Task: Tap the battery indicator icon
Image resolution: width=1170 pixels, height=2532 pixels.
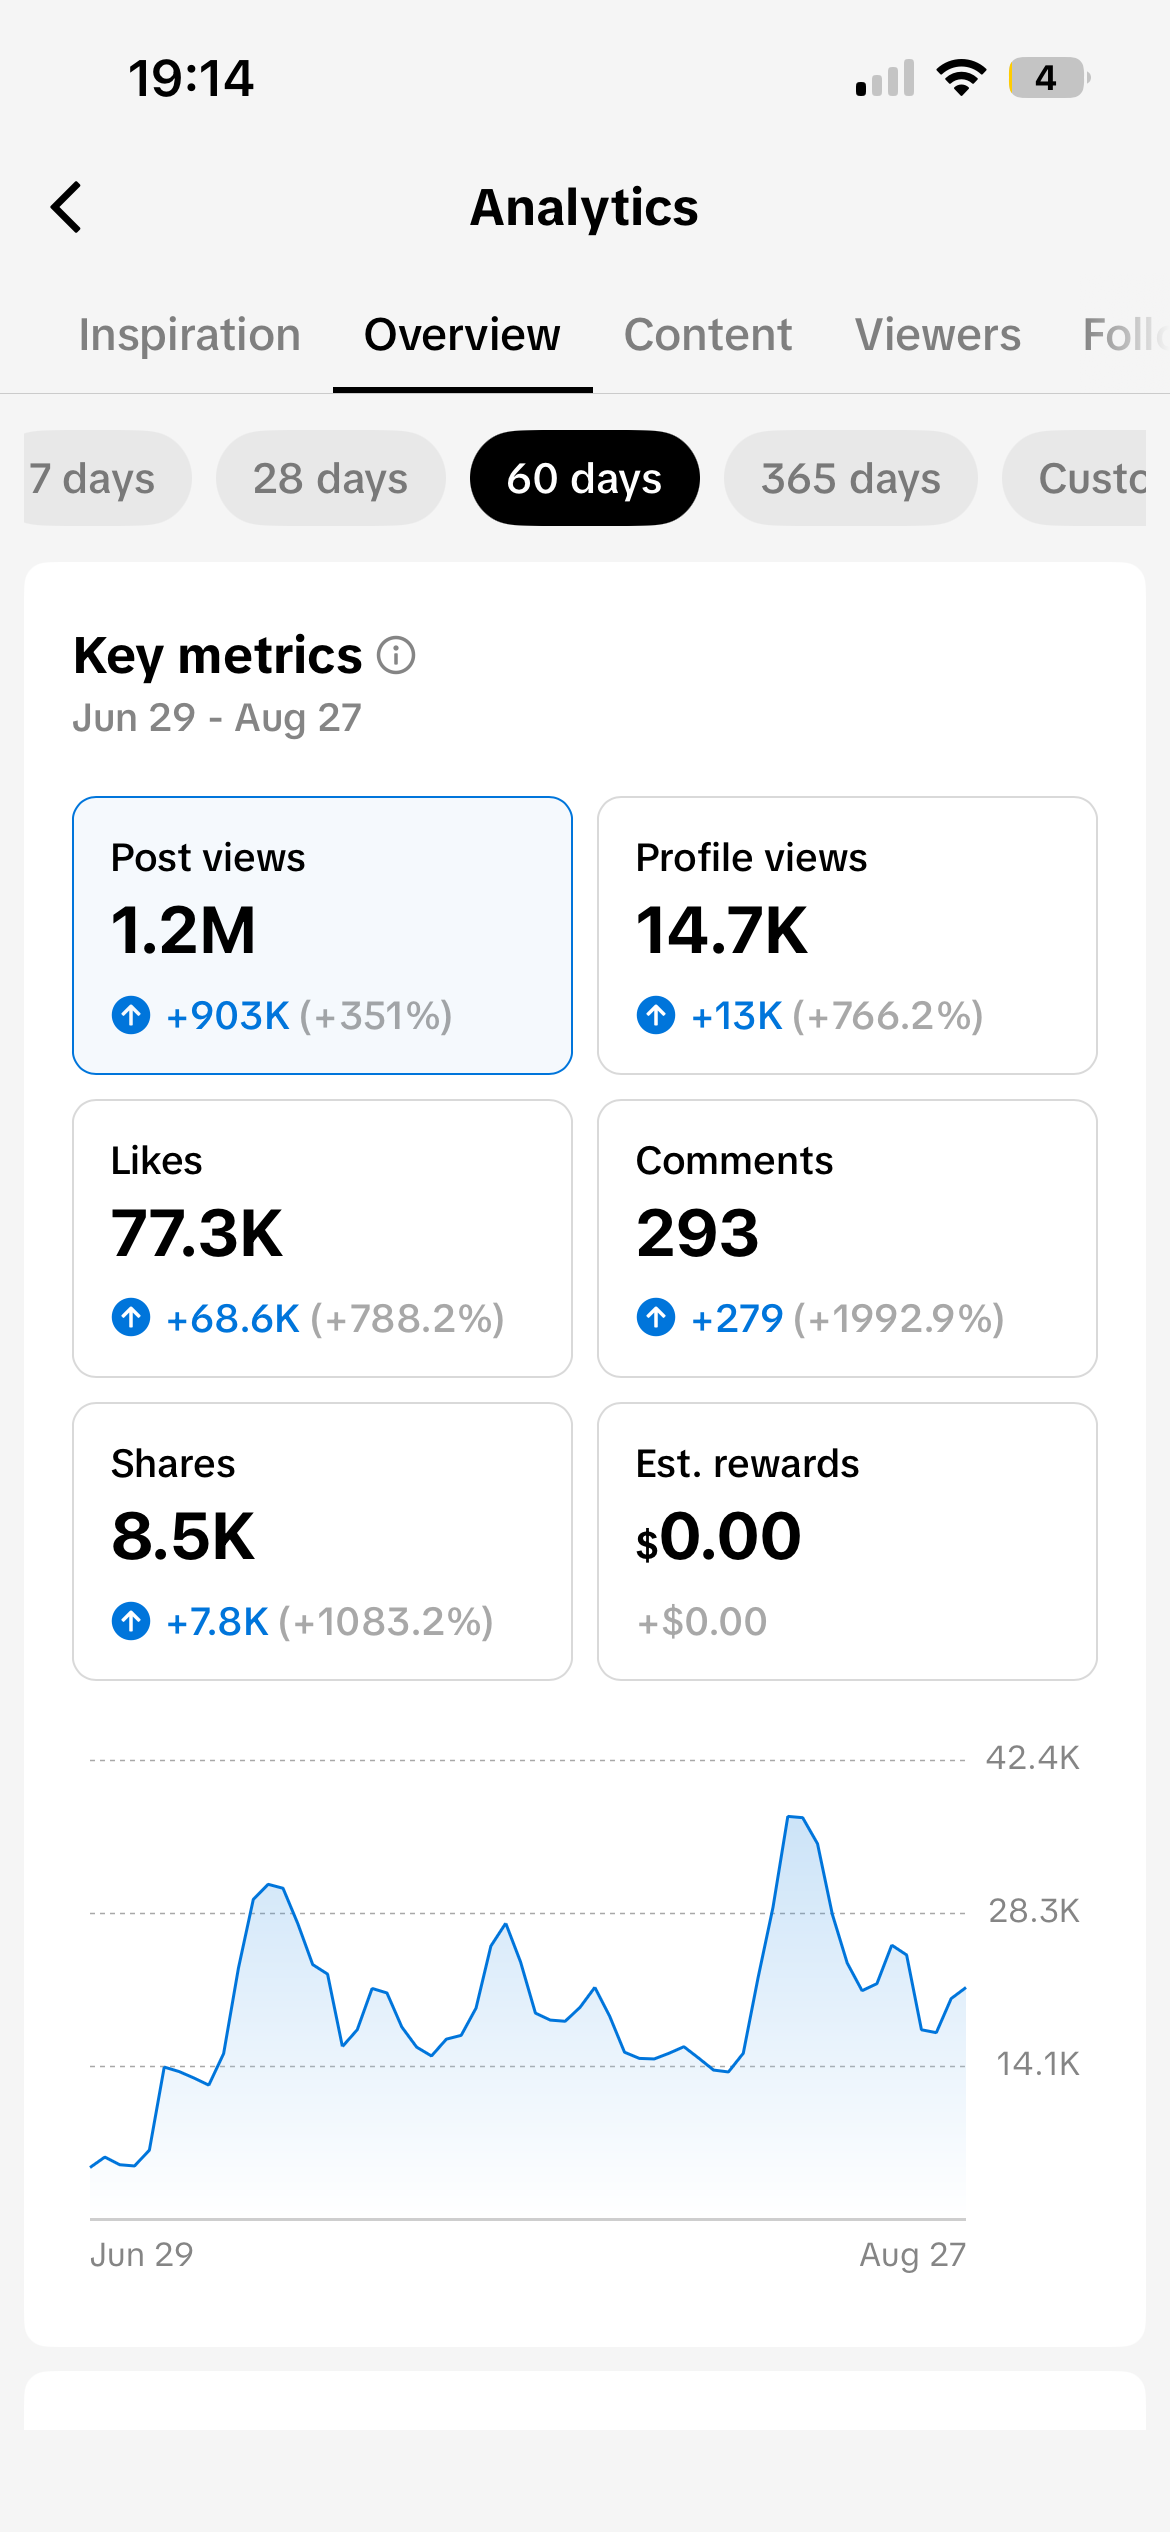Action: (1049, 78)
